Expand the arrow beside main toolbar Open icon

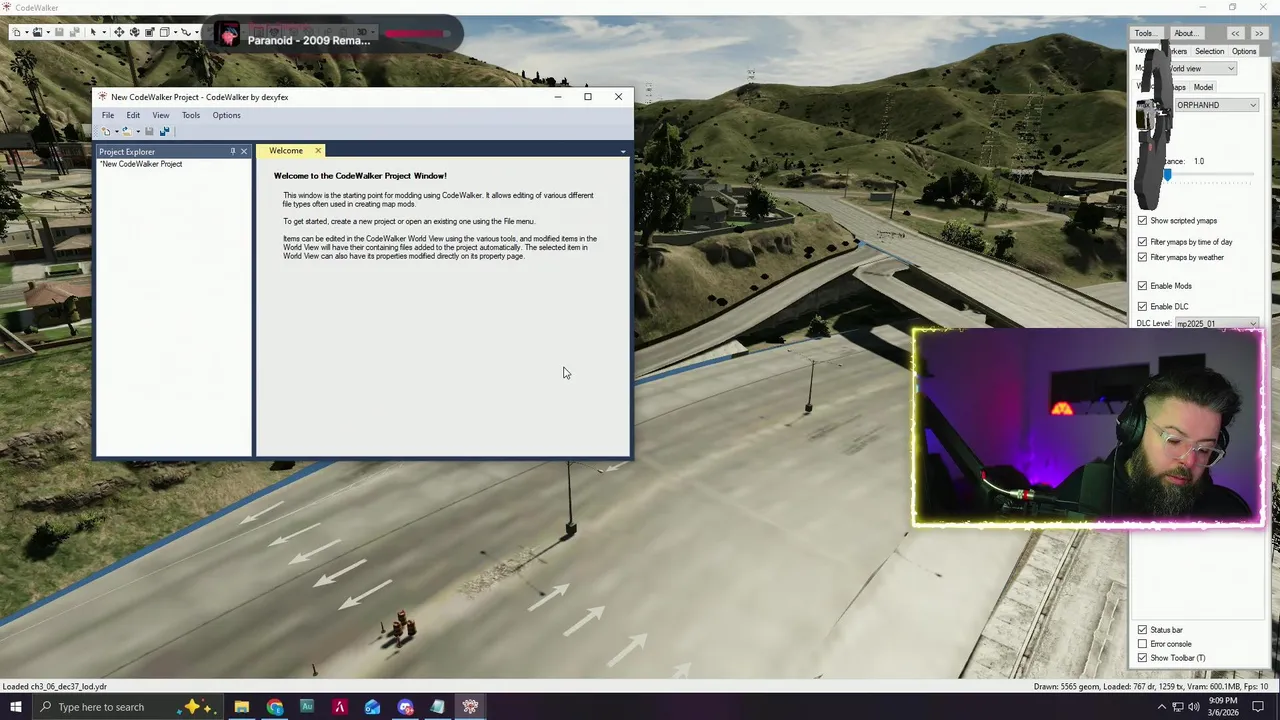[x=48, y=32]
